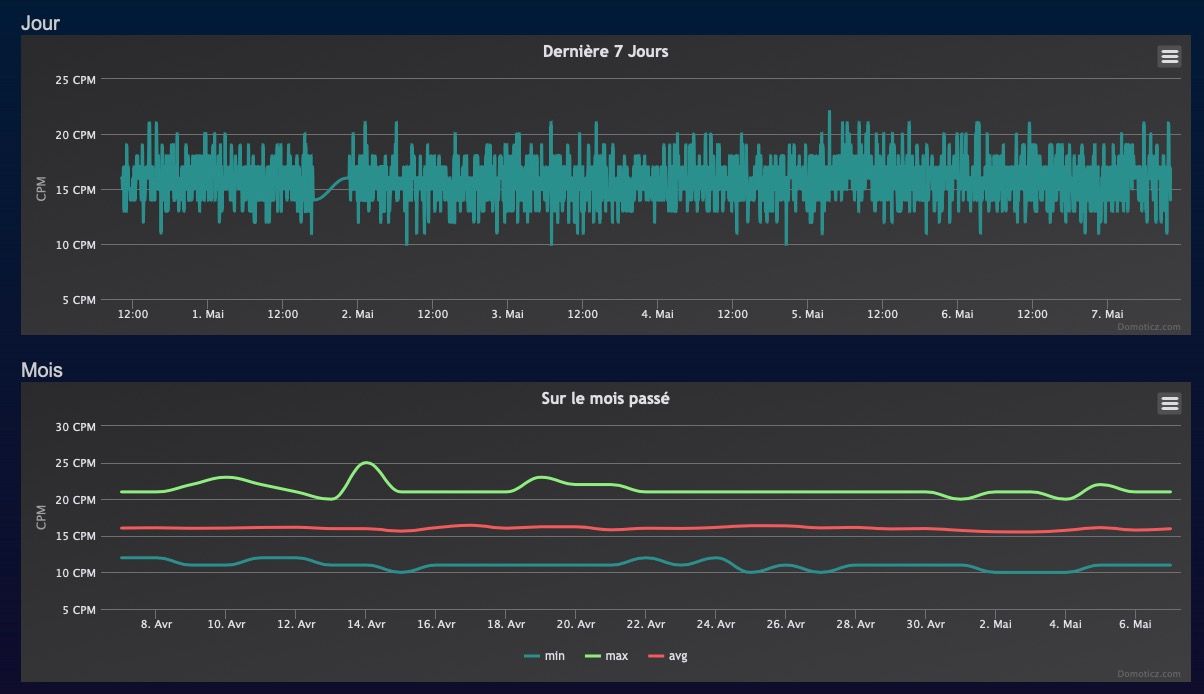Click the "14. Avr" x-axis date label
Viewport: 1204px width, 694px height.
click(366, 624)
